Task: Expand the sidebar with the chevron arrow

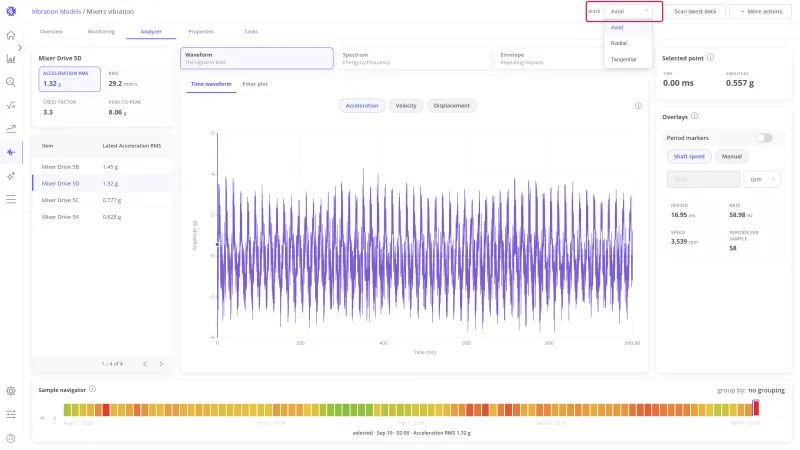Action: click(20, 47)
